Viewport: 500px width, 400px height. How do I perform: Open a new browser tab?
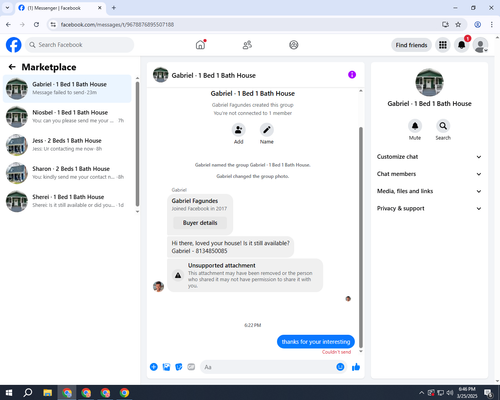pos(114,8)
